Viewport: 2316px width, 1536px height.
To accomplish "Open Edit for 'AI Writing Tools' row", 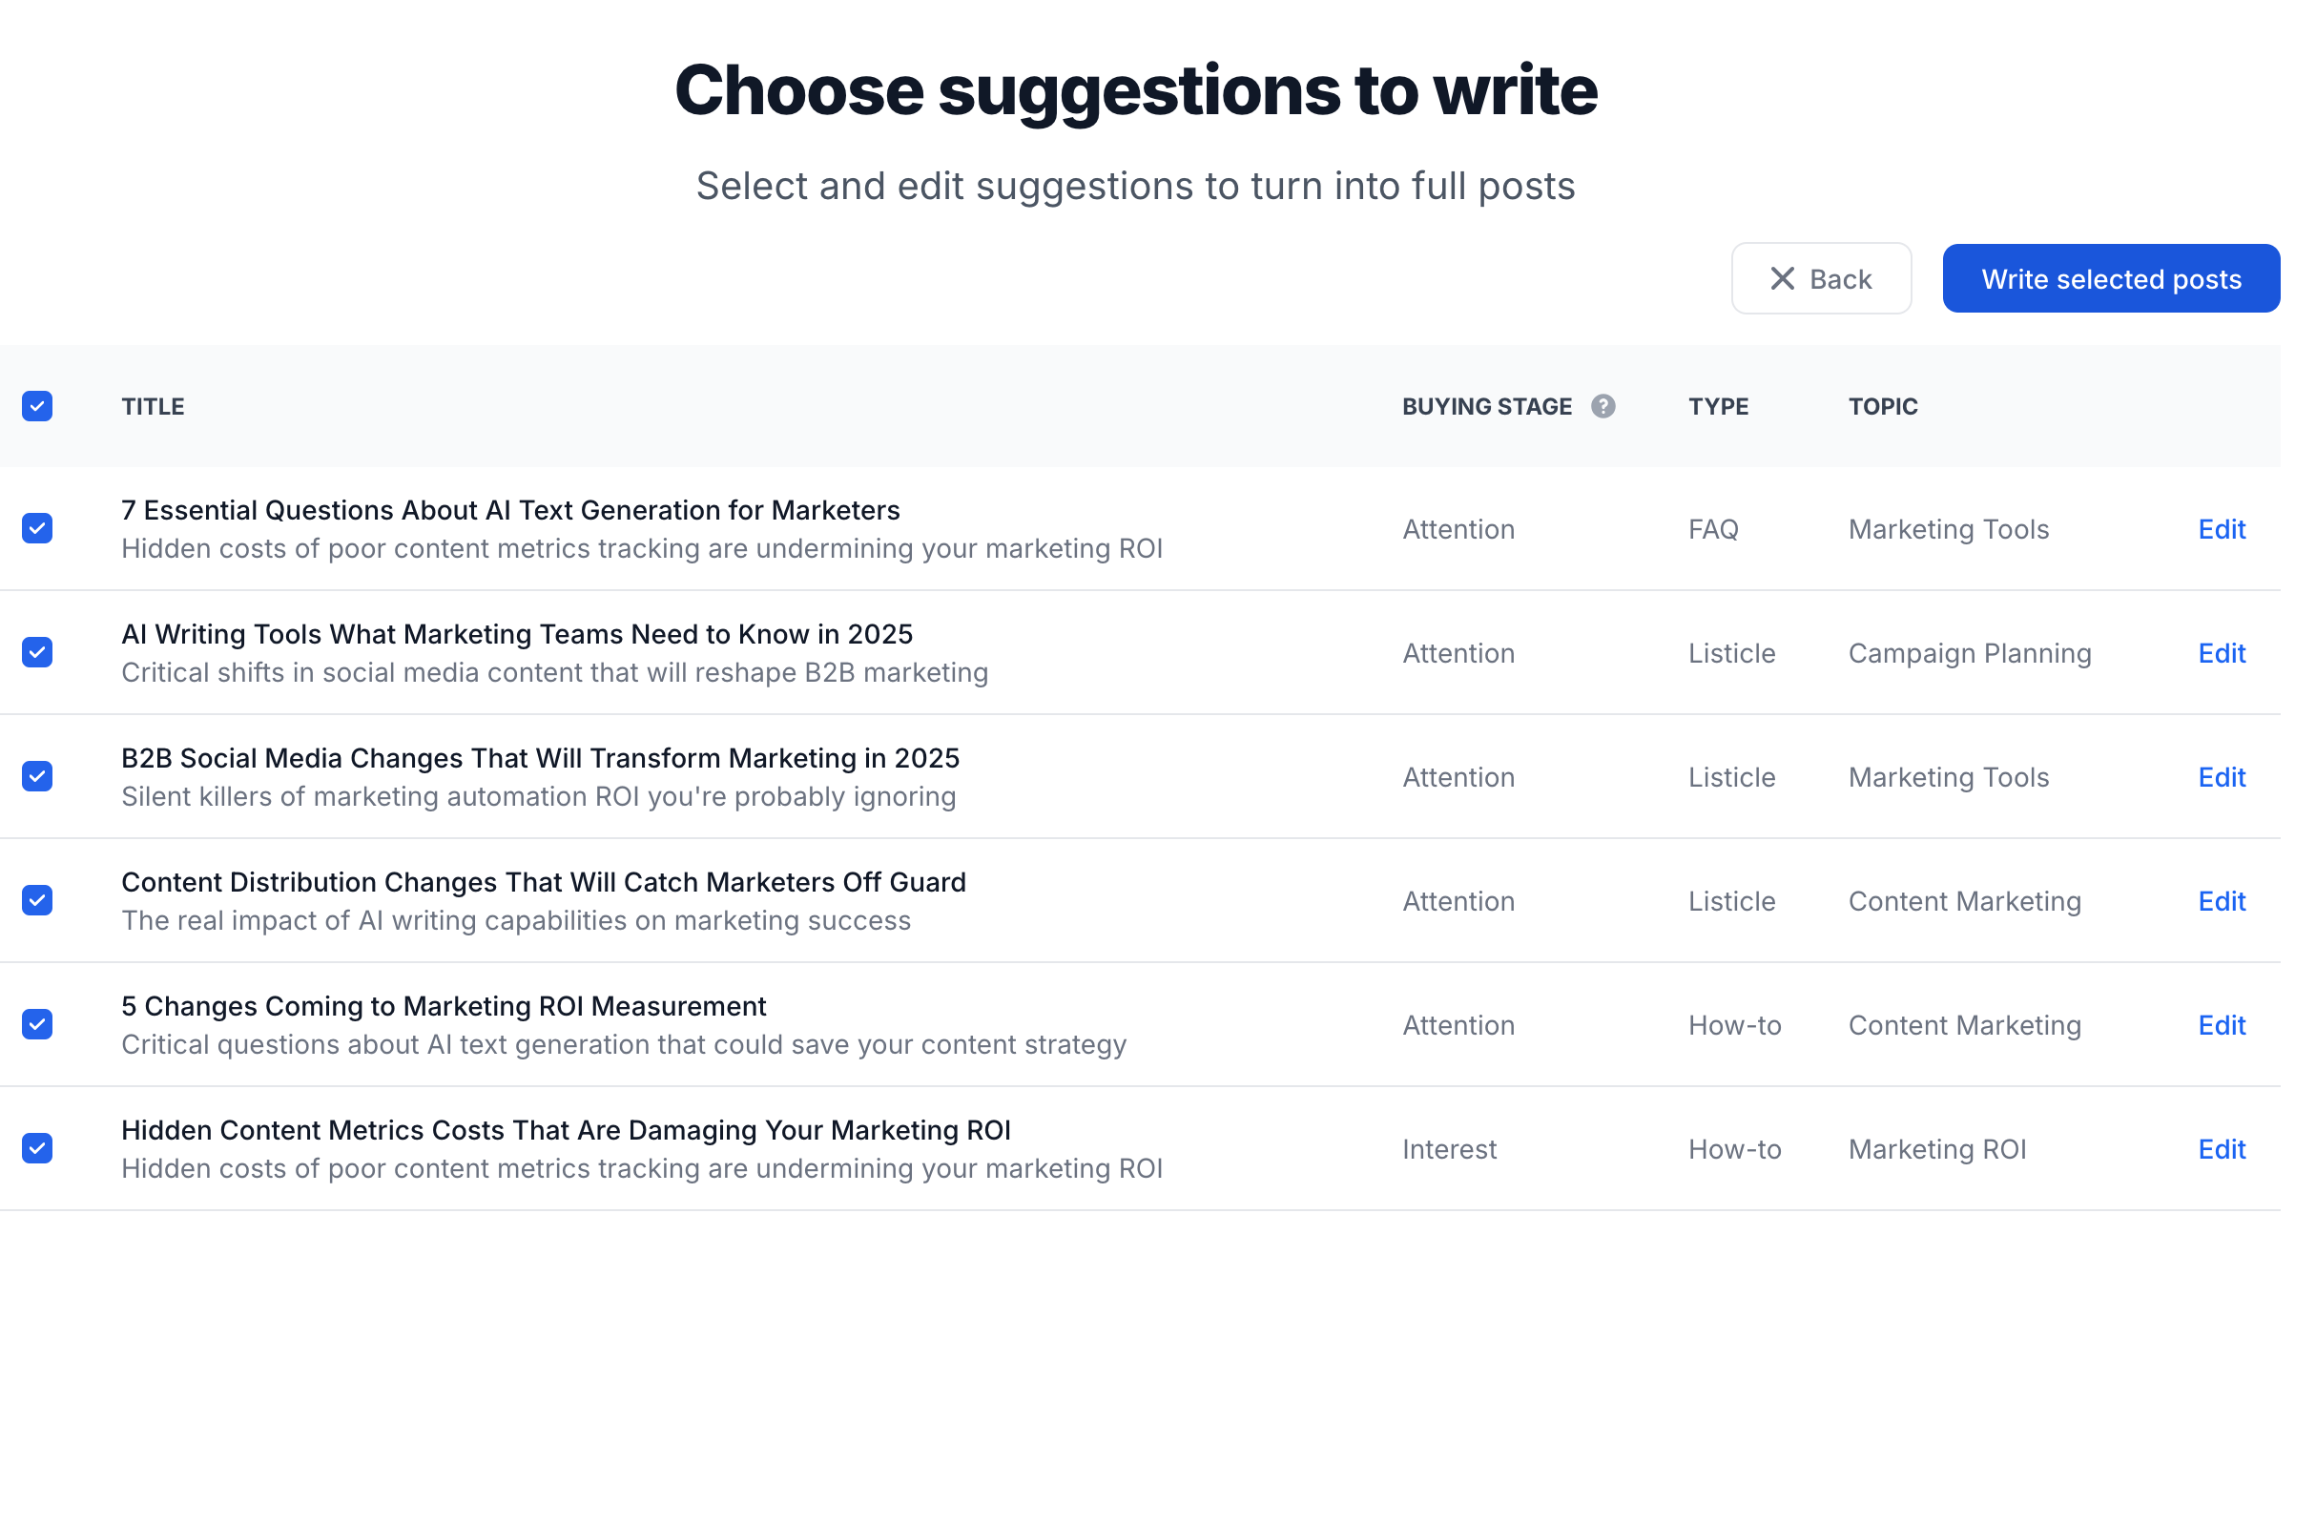I will click(2220, 653).
